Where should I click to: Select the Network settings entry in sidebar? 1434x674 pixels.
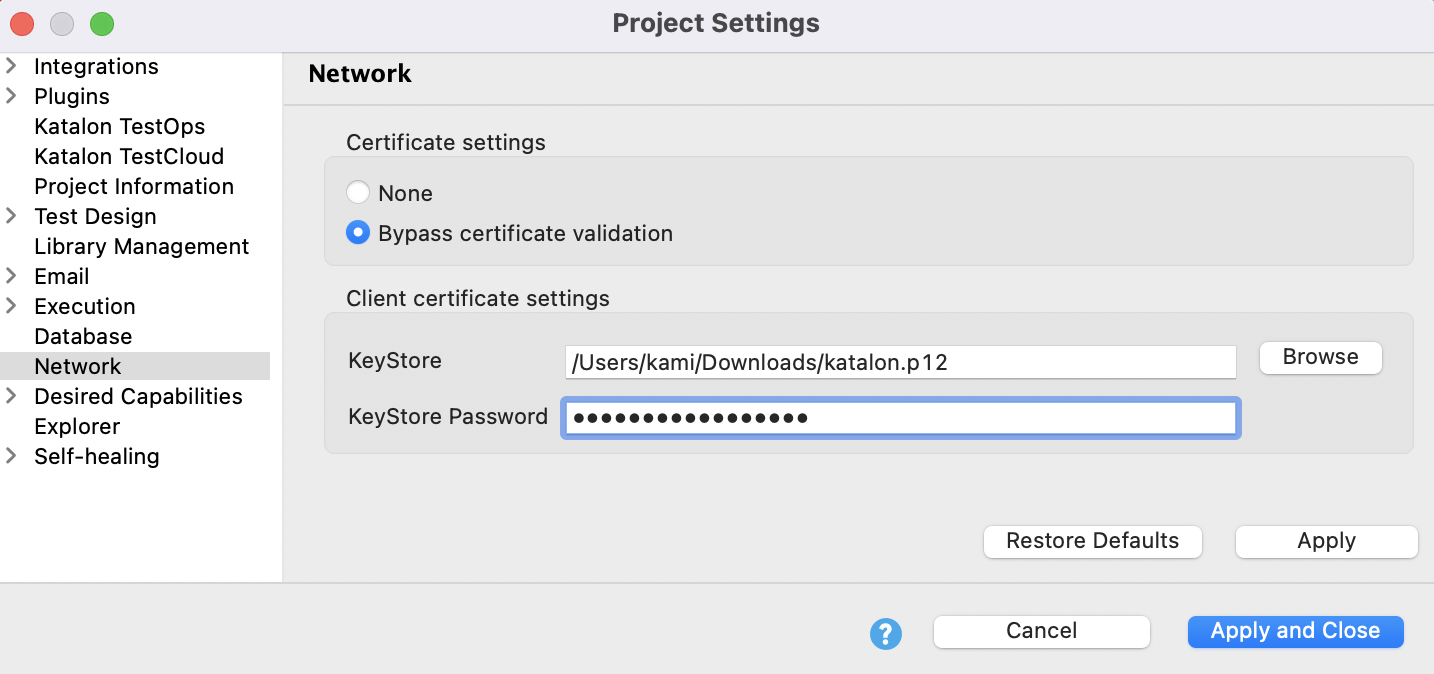point(77,366)
